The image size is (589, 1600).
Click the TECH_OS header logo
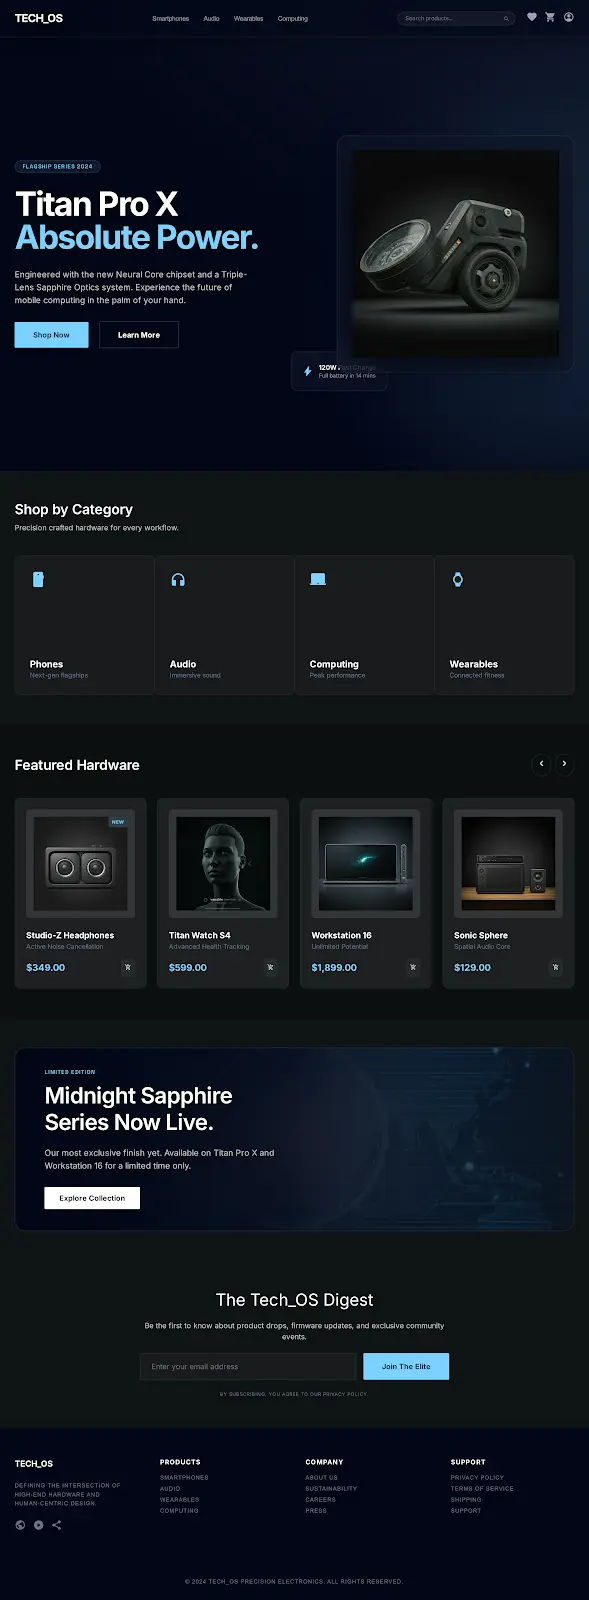pos(39,18)
